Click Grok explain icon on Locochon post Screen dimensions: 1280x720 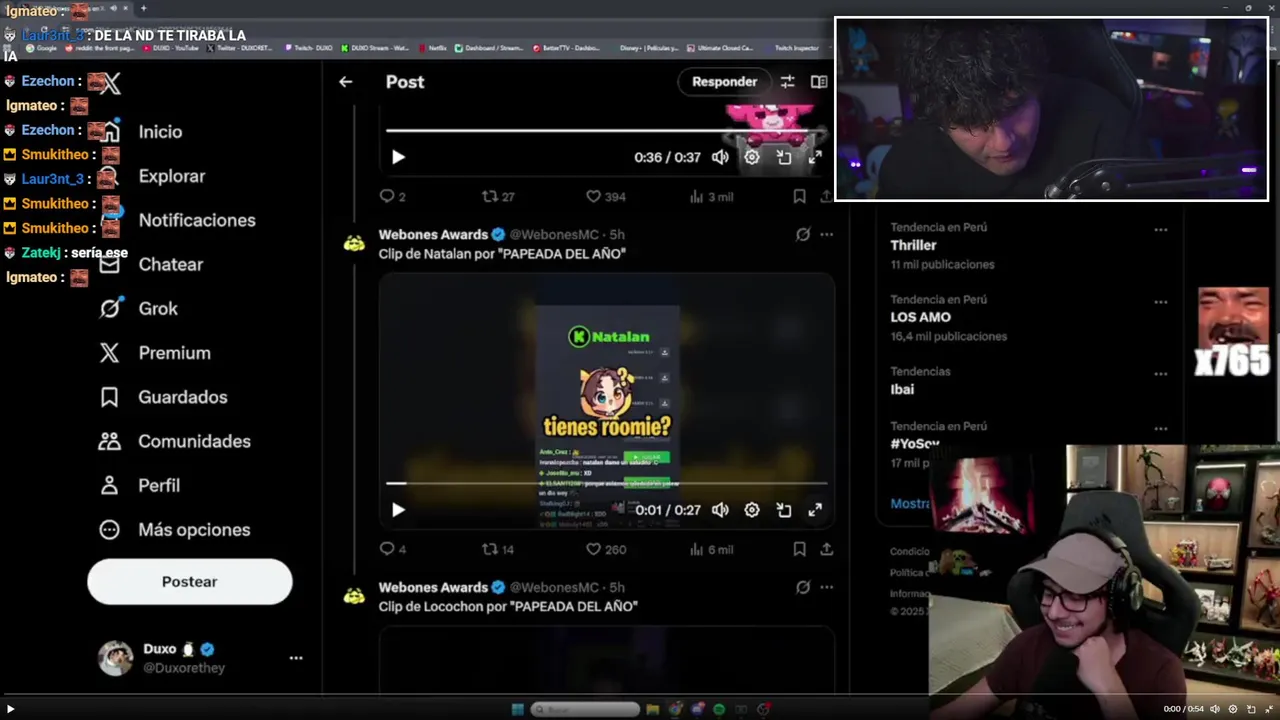(802, 588)
